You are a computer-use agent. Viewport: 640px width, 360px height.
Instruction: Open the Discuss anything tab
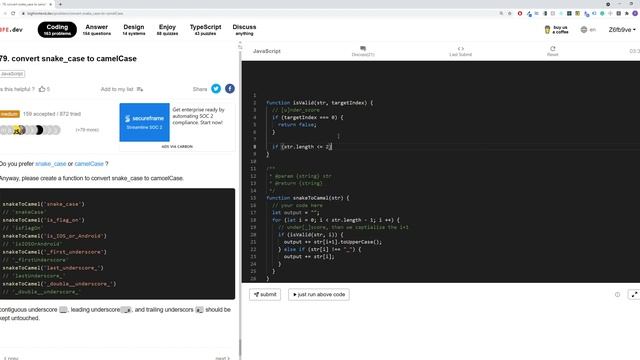(244, 30)
